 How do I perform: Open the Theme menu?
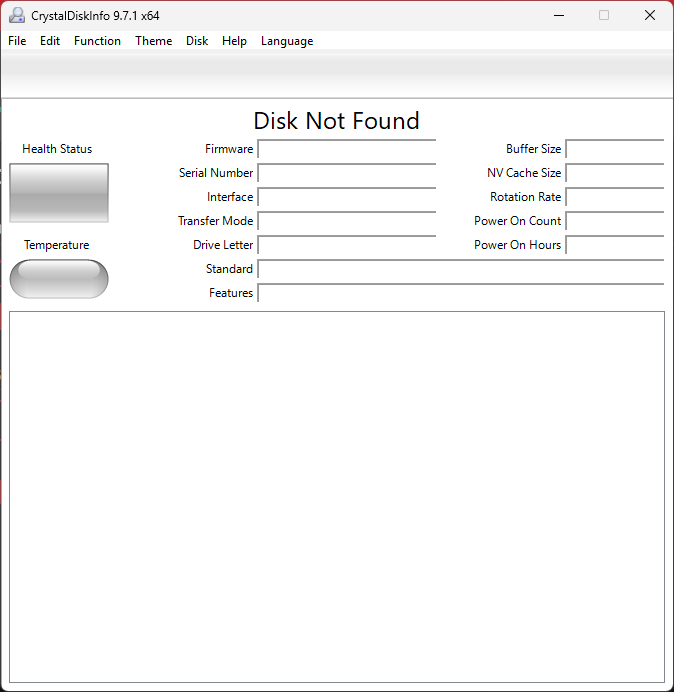coord(153,41)
